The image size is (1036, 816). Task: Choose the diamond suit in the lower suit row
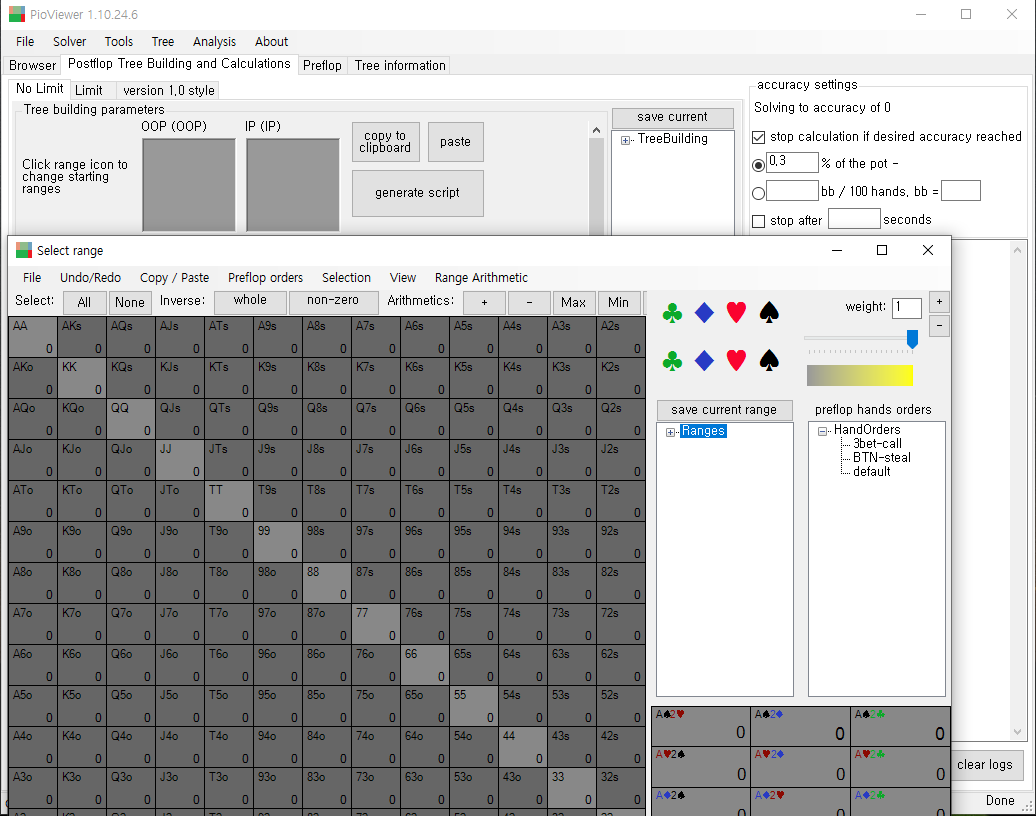point(704,361)
